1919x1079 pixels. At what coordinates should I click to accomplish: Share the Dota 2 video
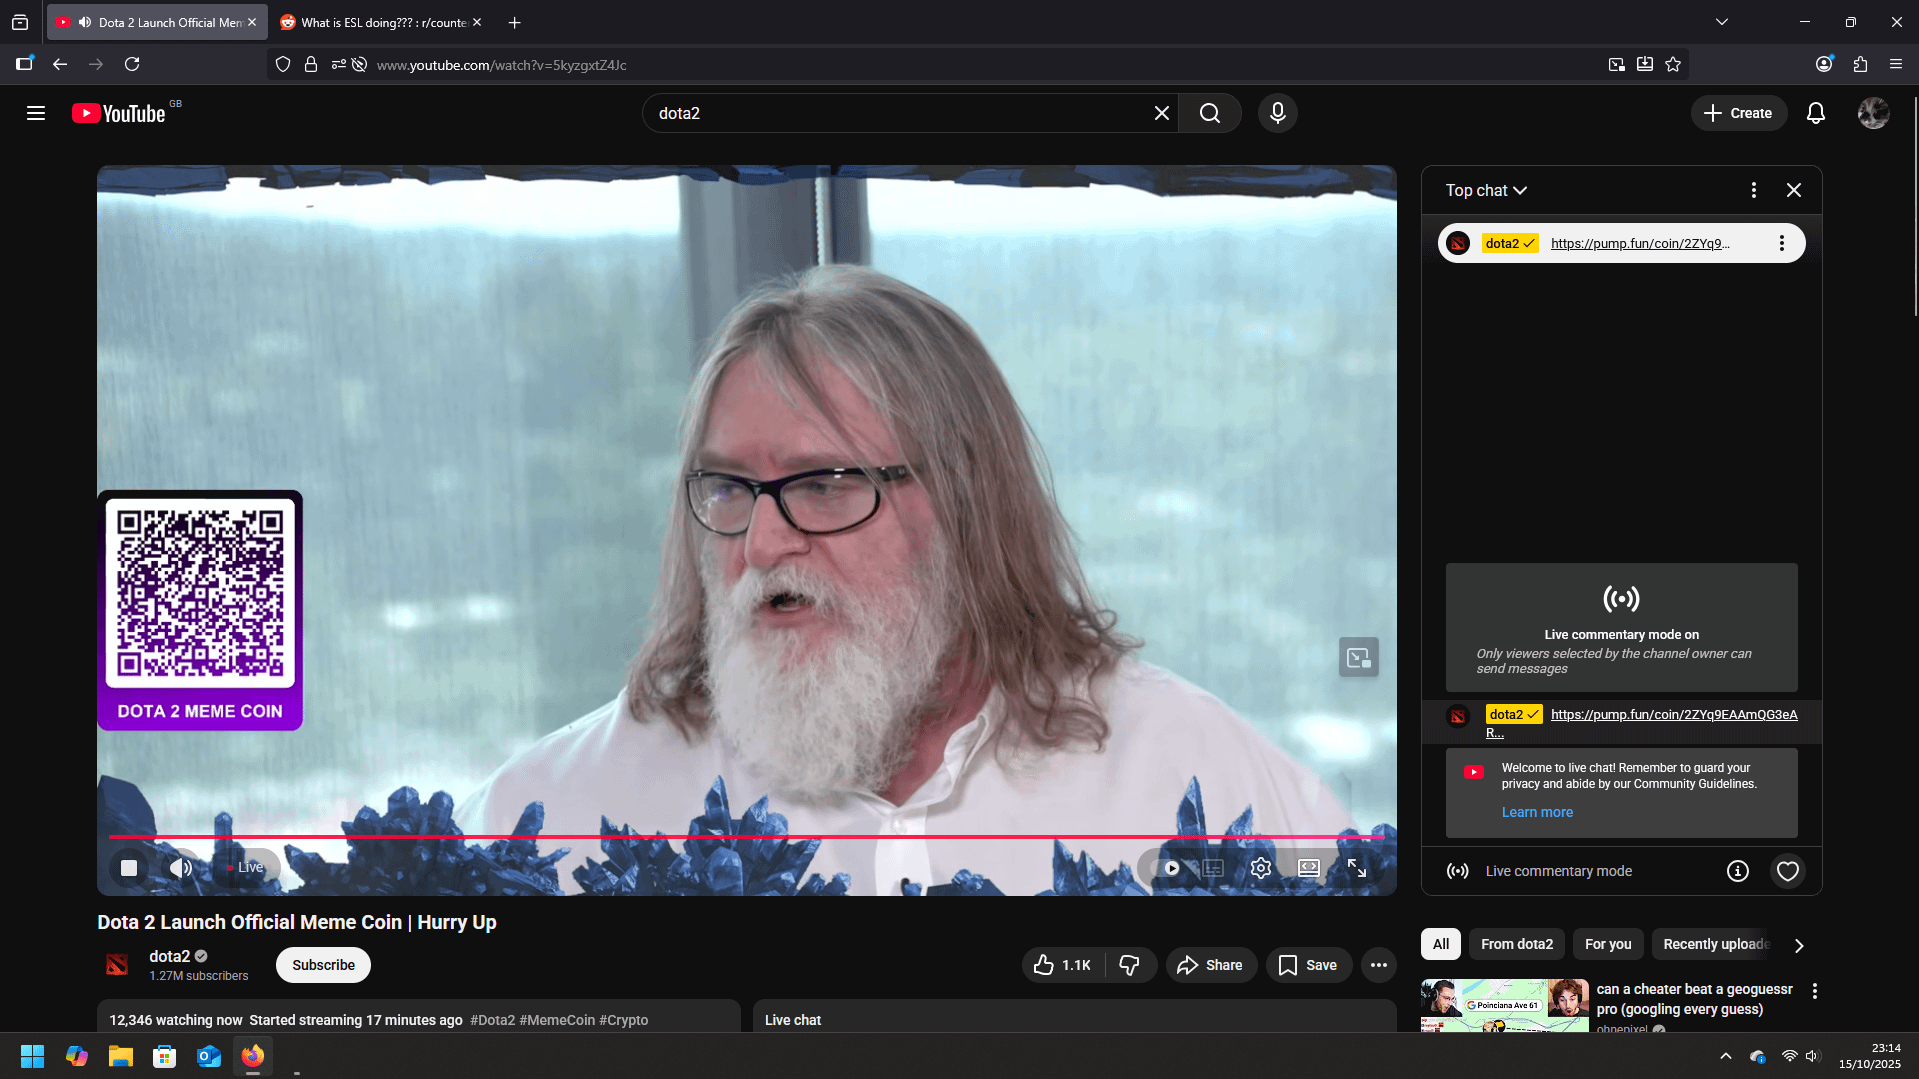1211,965
